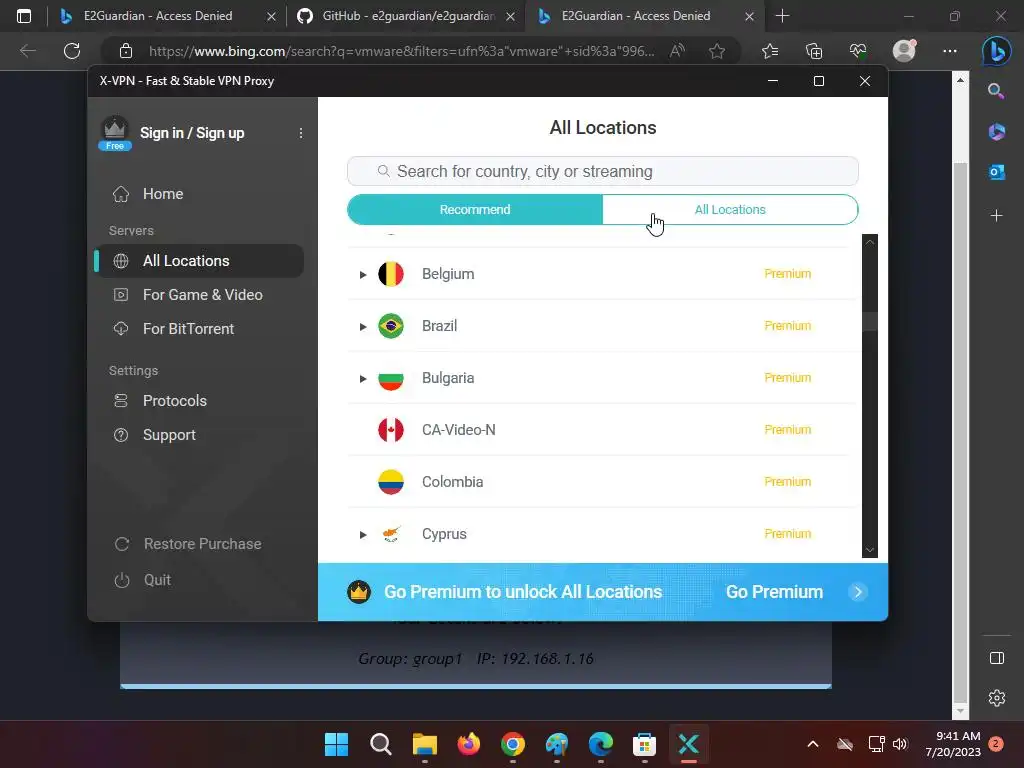Click the Support question-mark icon
1024x768 pixels.
(121, 435)
